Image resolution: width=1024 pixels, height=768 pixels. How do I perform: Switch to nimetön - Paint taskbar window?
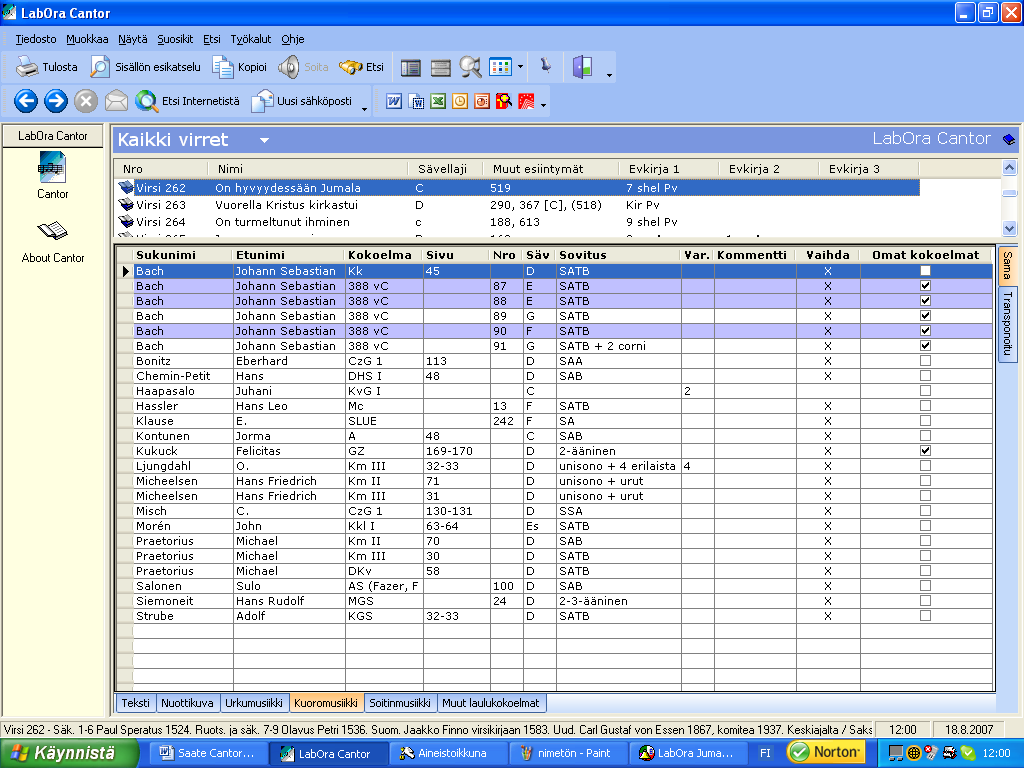point(567,753)
